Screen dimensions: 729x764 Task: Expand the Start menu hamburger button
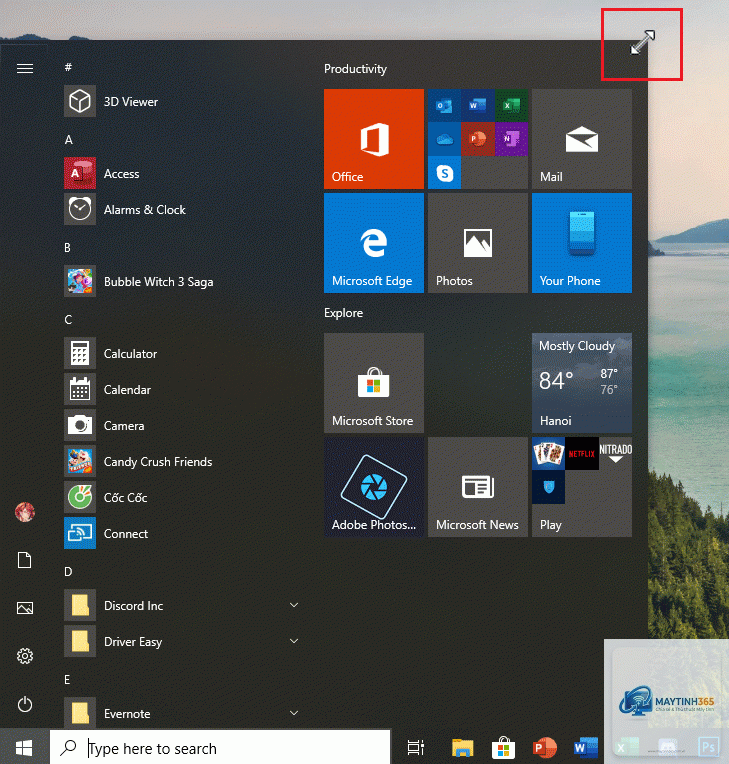click(25, 69)
